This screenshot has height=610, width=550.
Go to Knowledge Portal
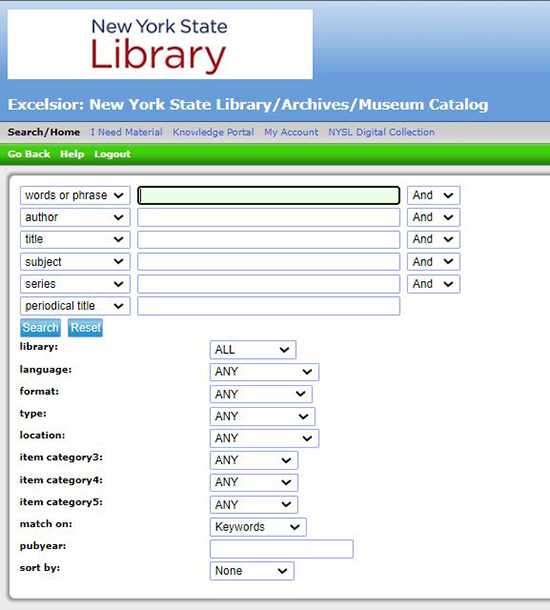213,132
